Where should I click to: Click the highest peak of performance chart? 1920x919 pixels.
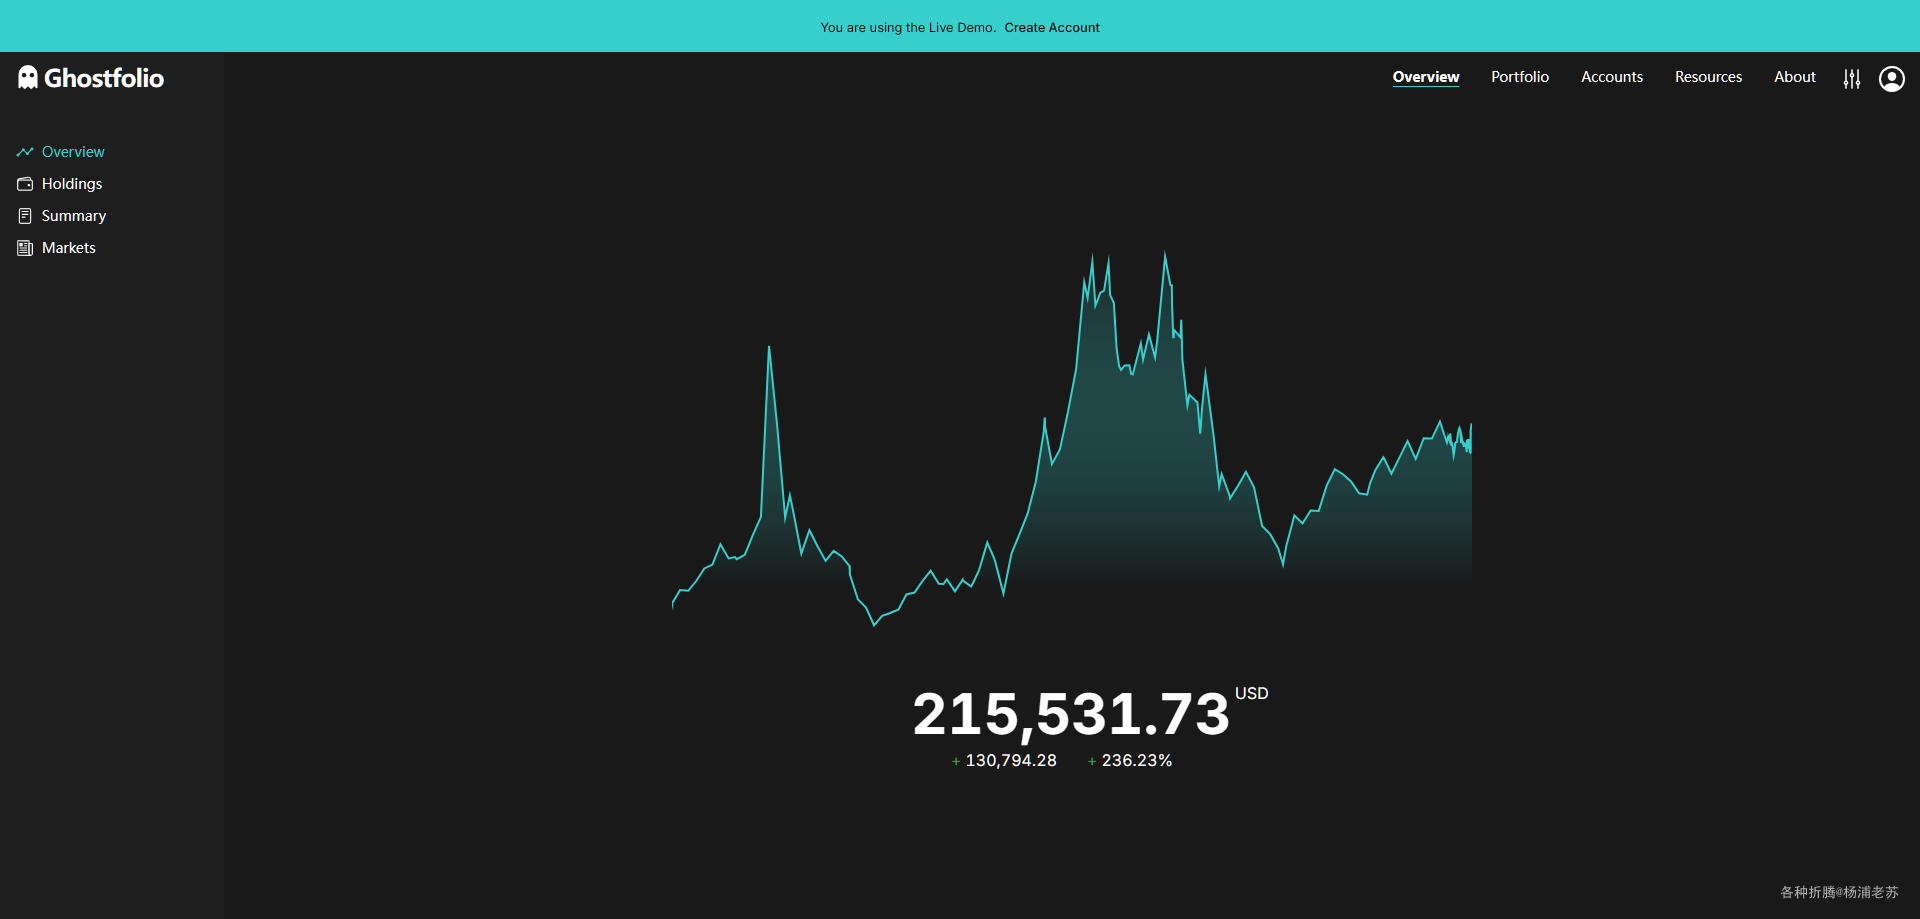point(1164,253)
